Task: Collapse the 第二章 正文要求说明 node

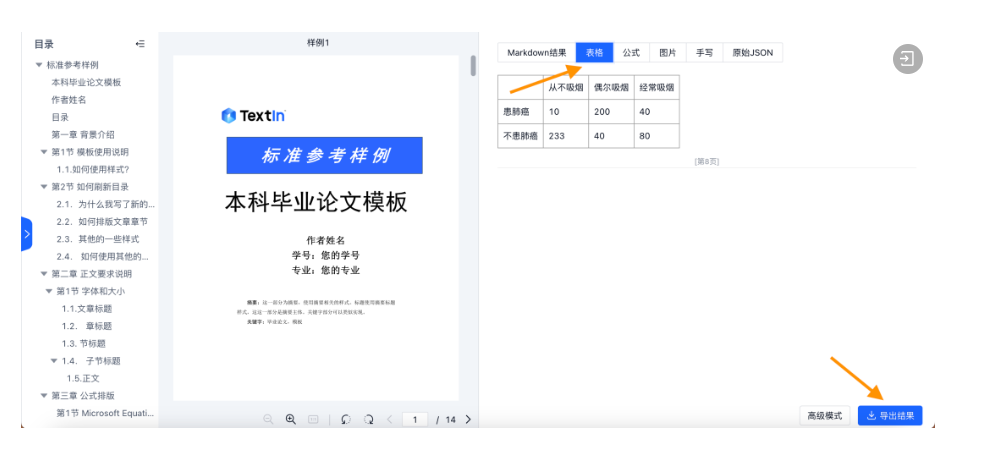Action: coord(44,273)
